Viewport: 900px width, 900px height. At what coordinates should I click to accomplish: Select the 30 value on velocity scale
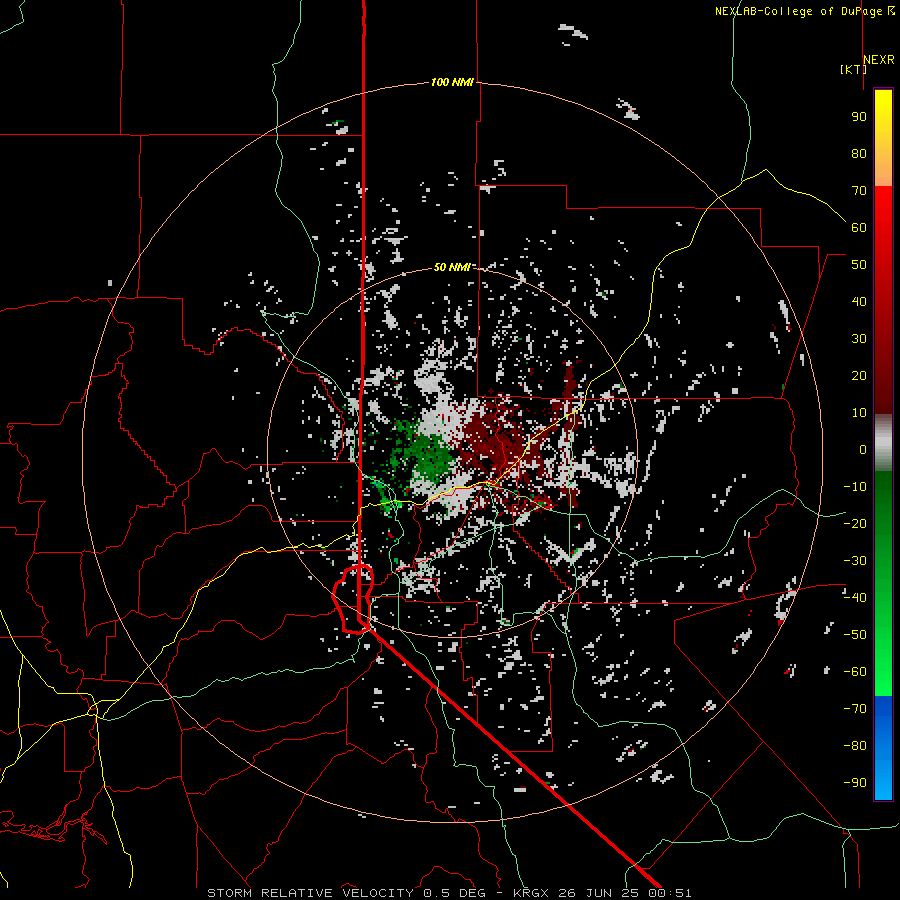click(859, 339)
